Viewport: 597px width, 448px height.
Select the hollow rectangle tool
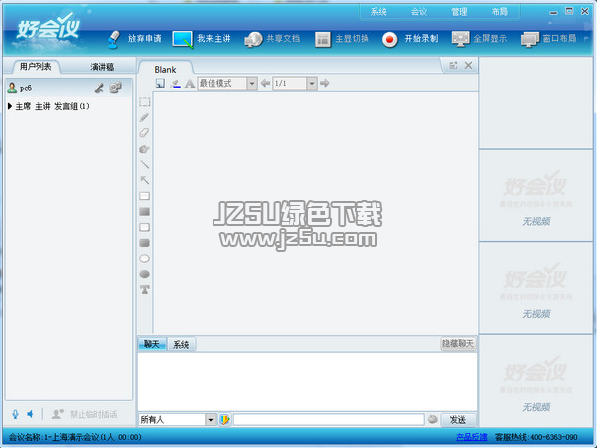145,196
